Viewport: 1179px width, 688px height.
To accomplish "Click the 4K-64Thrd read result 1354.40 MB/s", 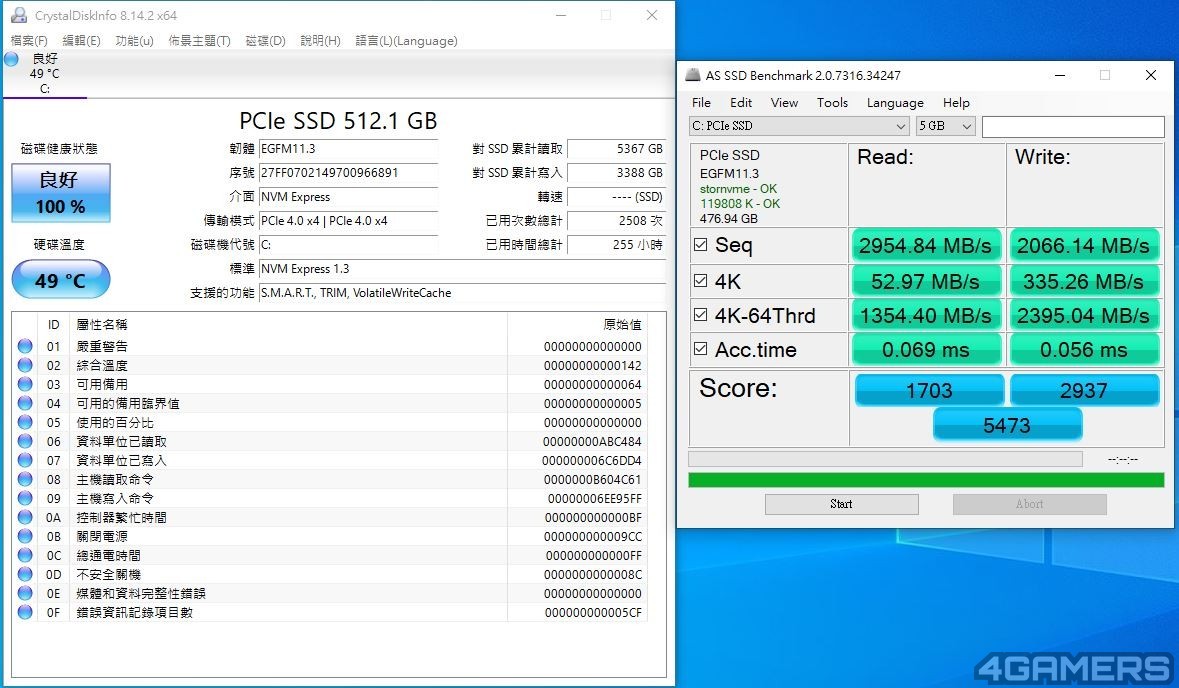I will pos(926,315).
